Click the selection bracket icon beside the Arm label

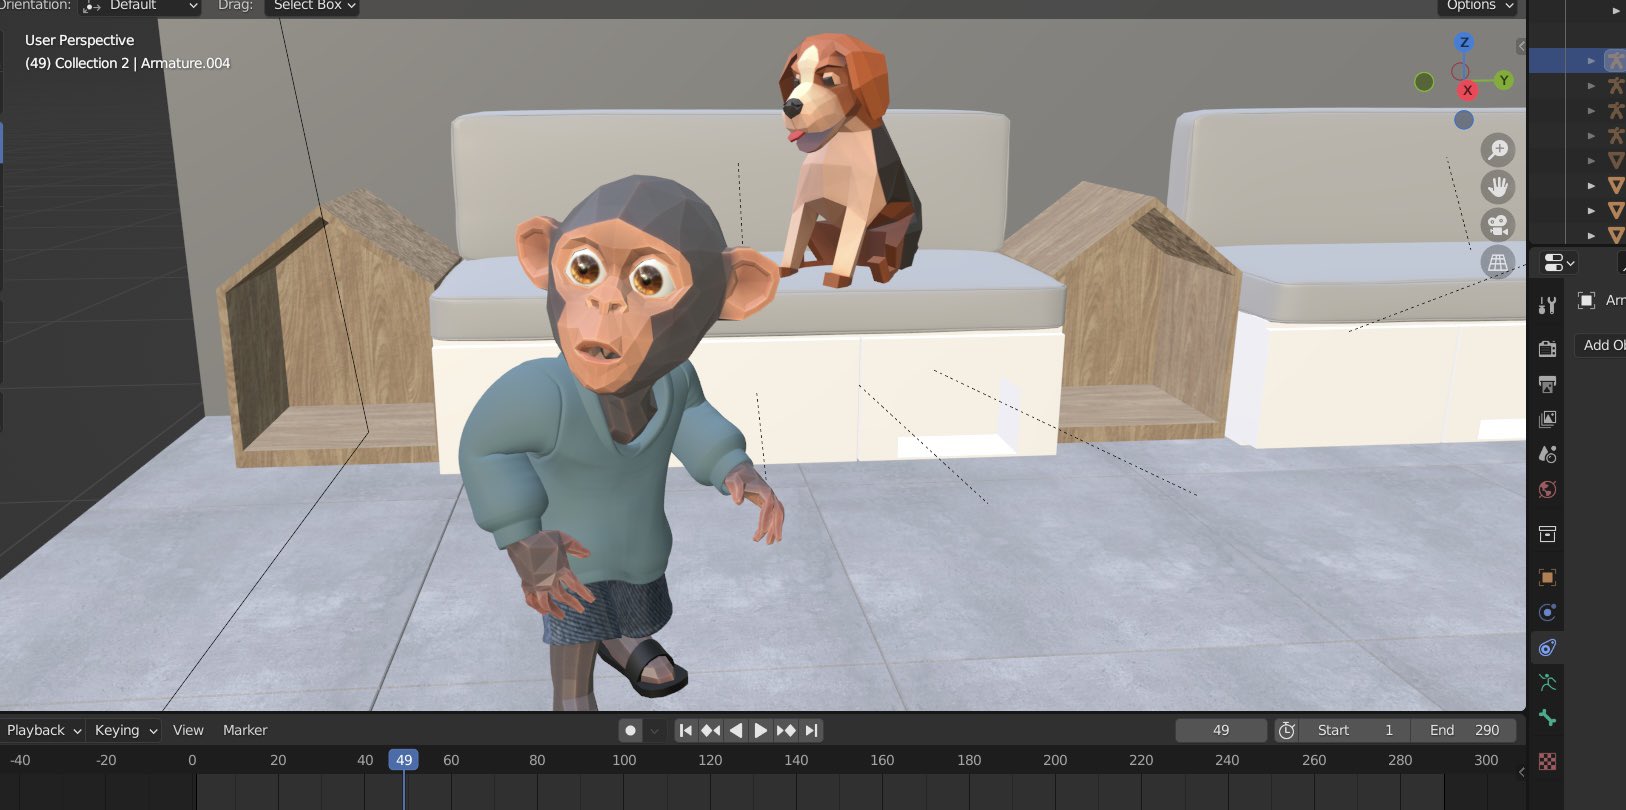pyautogui.click(x=1586, y=300)
